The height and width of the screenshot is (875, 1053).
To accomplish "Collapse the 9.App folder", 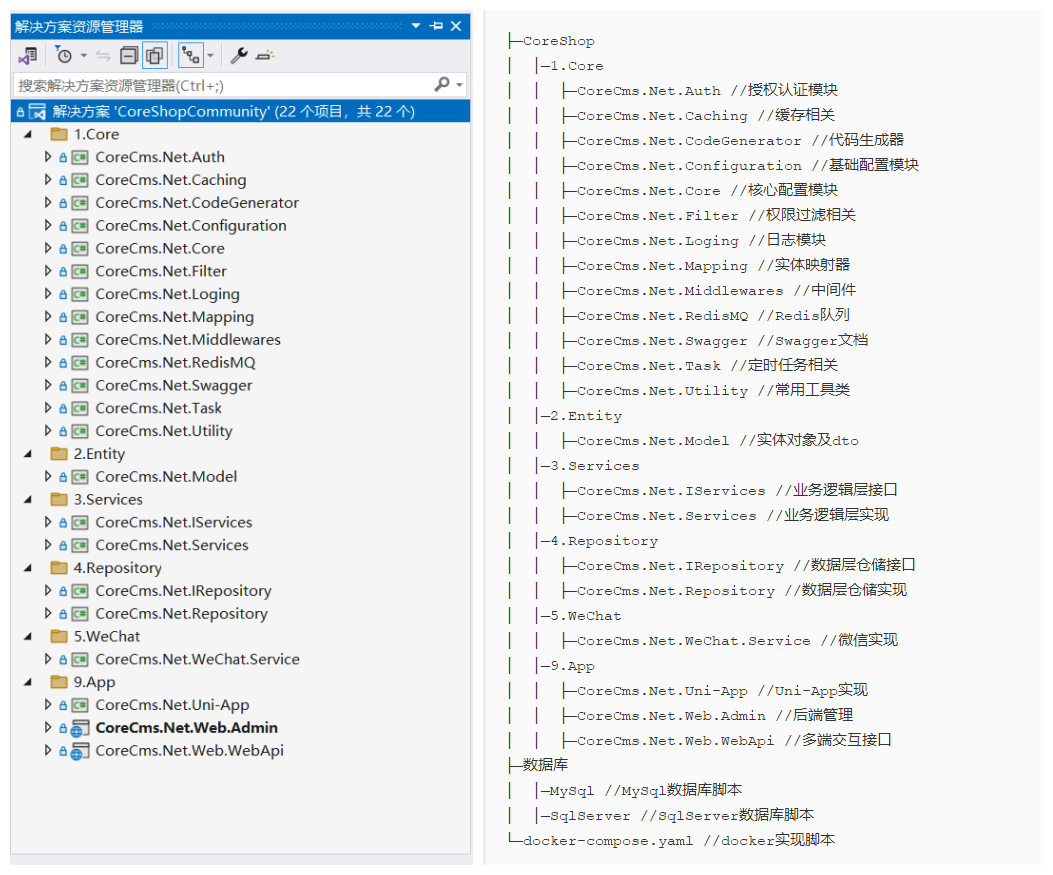I will click(x=28, y=682).
